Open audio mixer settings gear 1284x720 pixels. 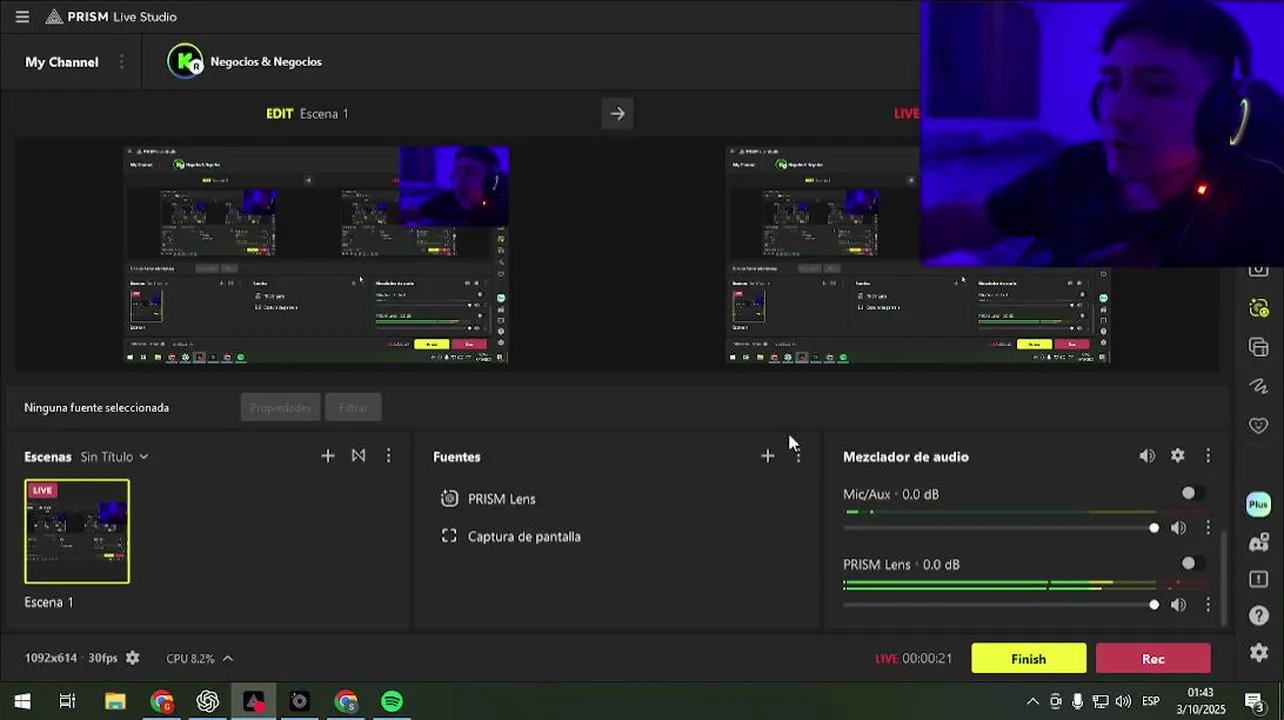click(x=1178, y=456)
